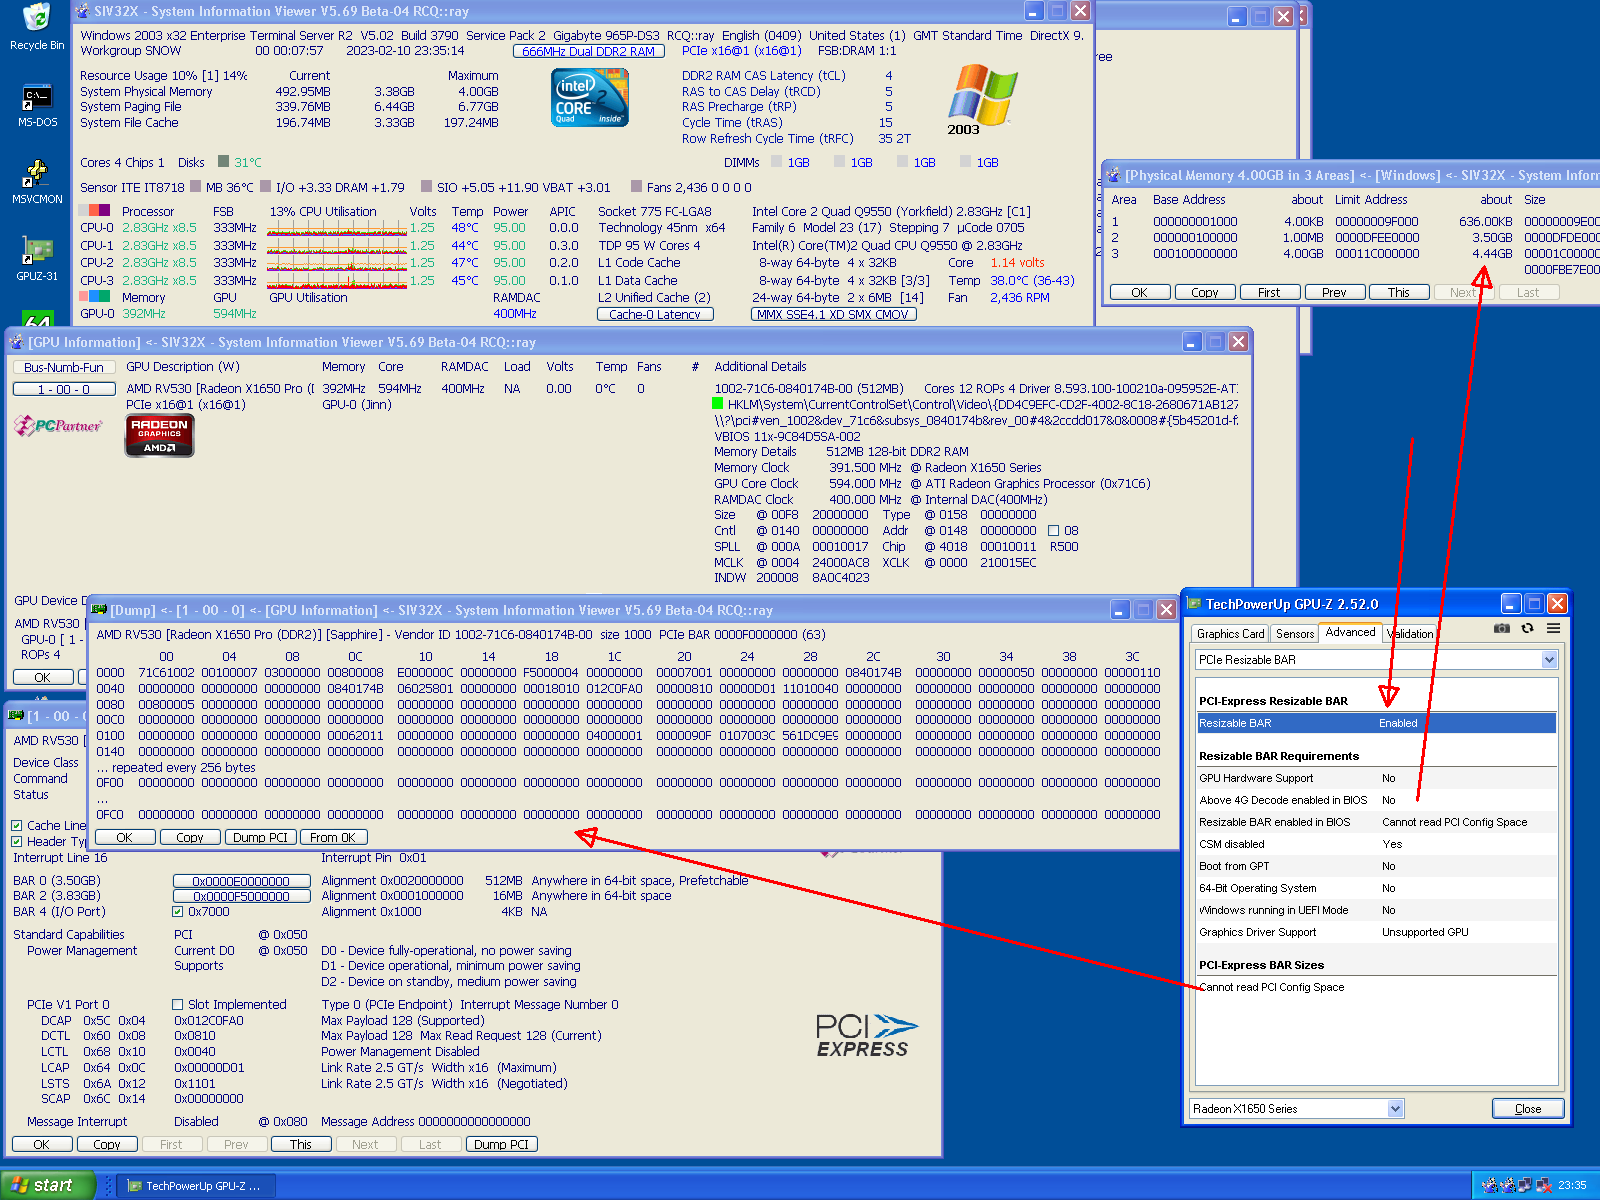Click the 1 - 00 - 0 bus button
Viewport: 1600px width, 1200px height.
(63, 390)
